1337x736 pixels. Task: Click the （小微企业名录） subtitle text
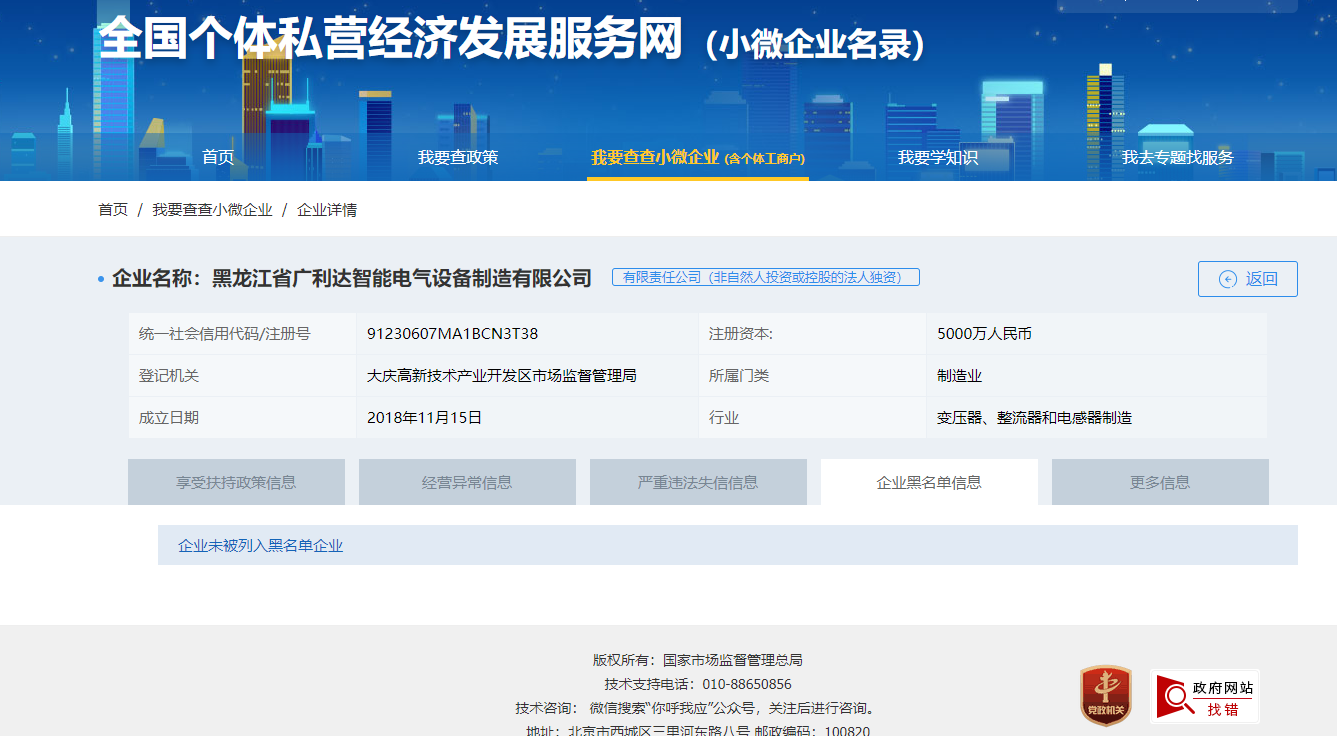pos(815,43)
